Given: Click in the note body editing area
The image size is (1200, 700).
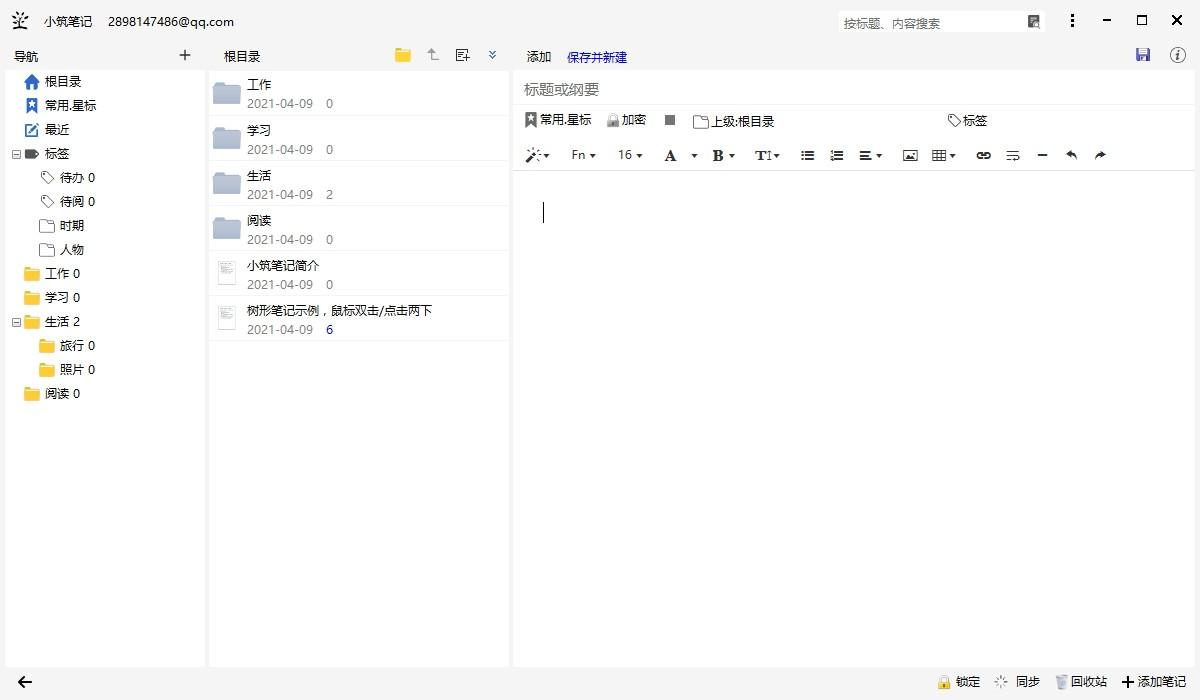Looking at the screenshot, I should coord(853,418).
